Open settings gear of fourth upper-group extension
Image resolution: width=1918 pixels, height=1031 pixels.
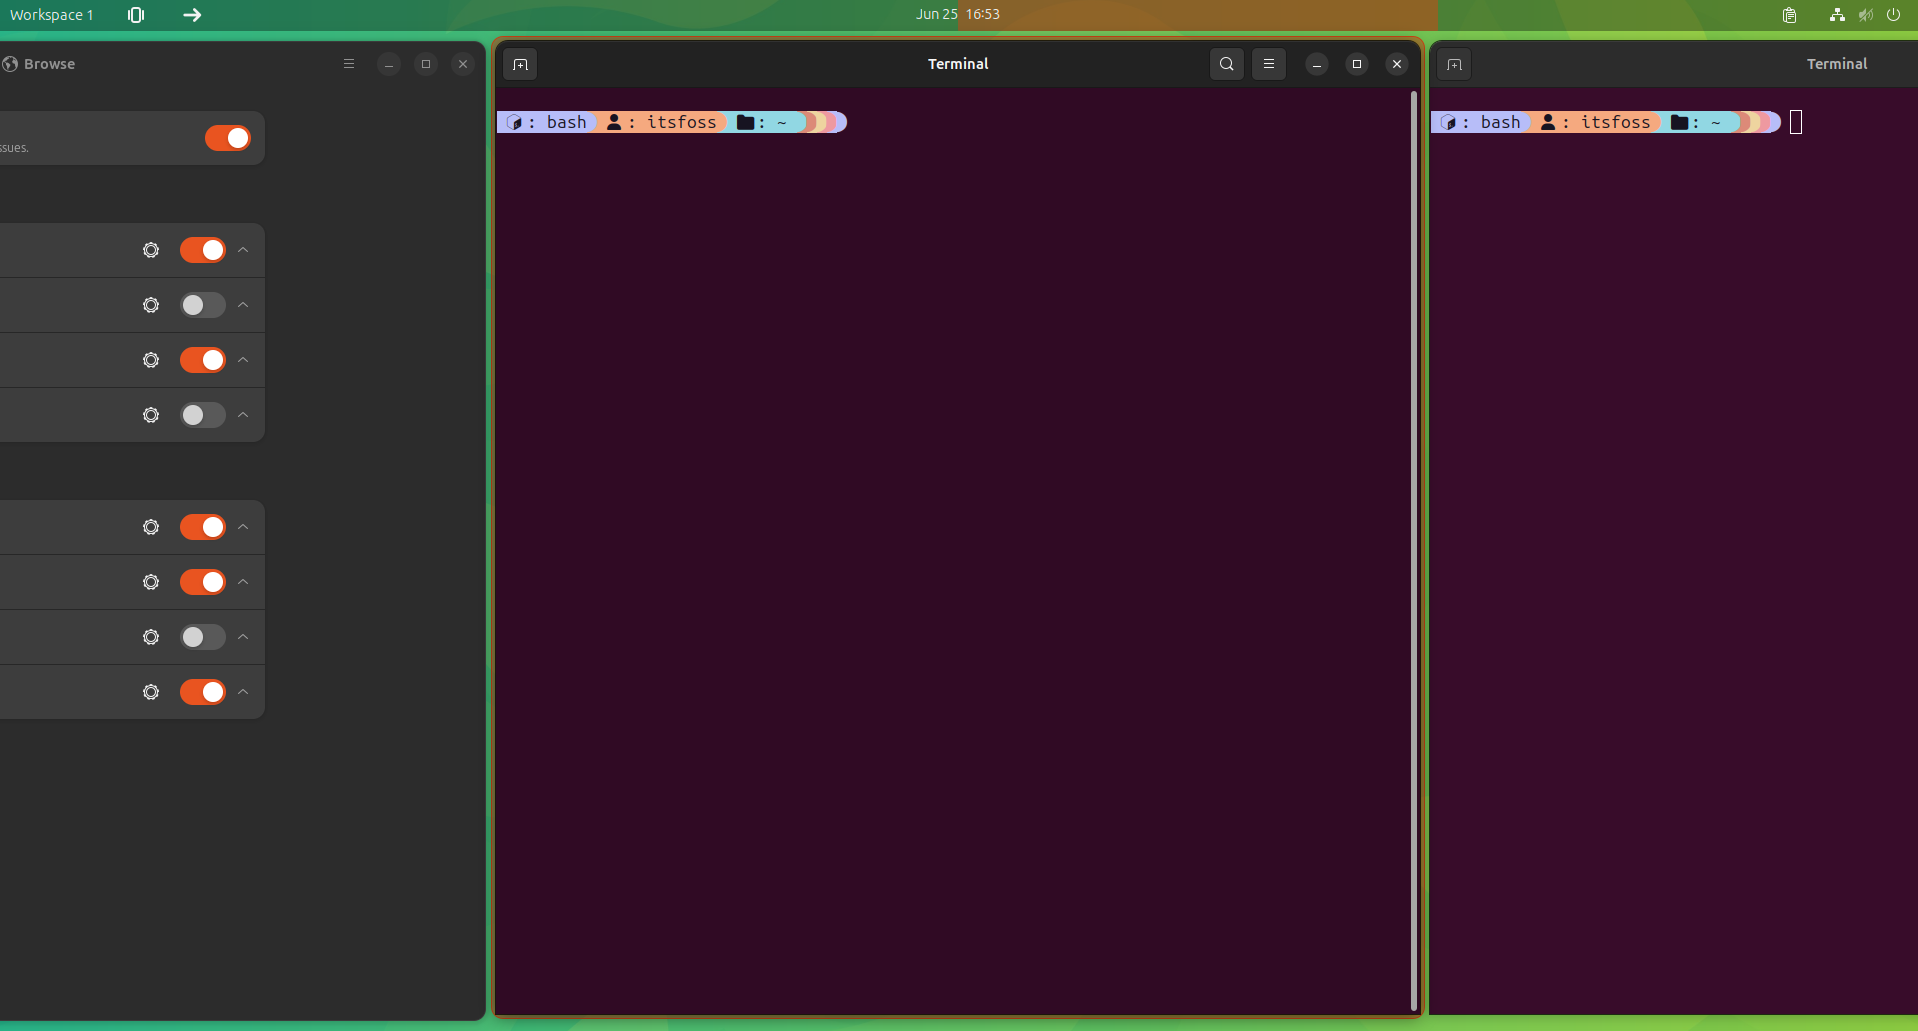tap(151, 415)
